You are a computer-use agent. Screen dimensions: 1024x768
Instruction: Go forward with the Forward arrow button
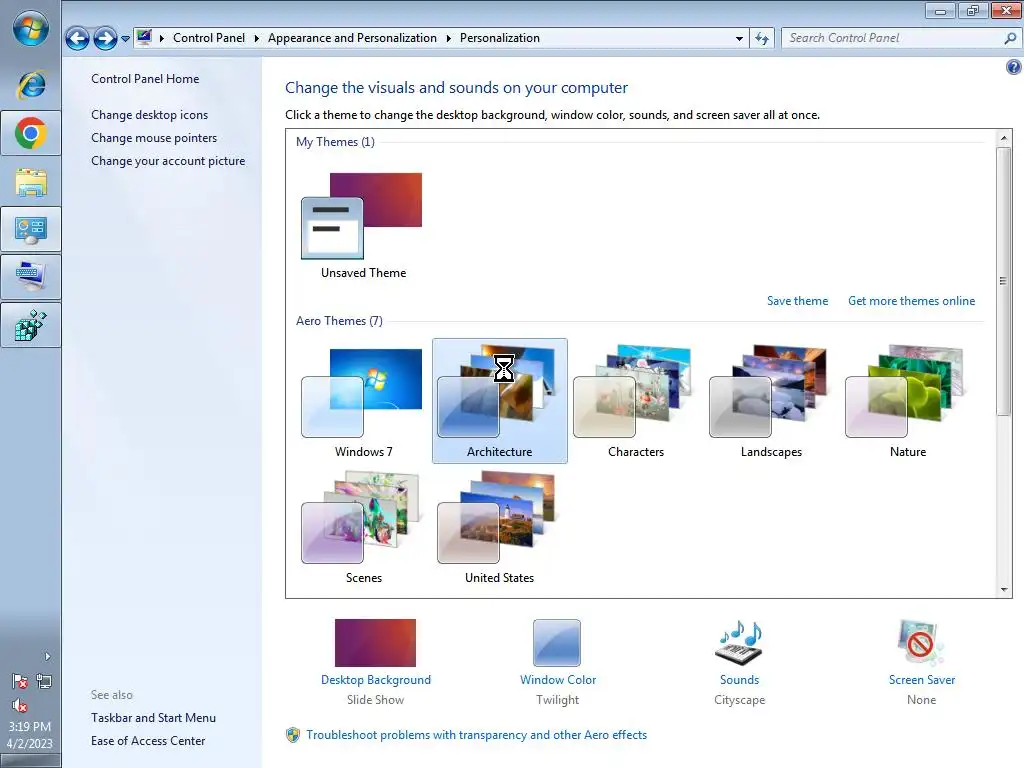[104, 39]
